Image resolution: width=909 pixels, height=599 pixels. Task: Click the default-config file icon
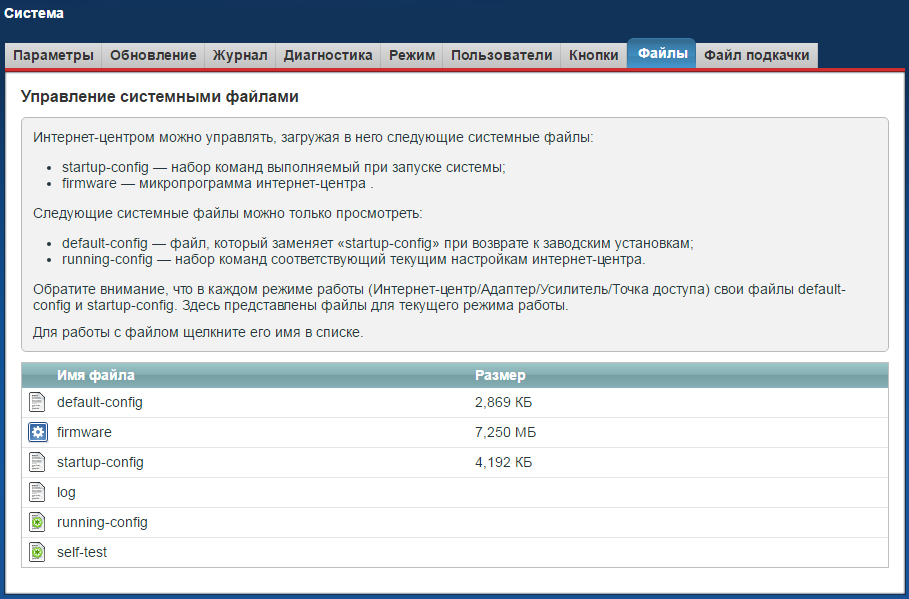38,402
